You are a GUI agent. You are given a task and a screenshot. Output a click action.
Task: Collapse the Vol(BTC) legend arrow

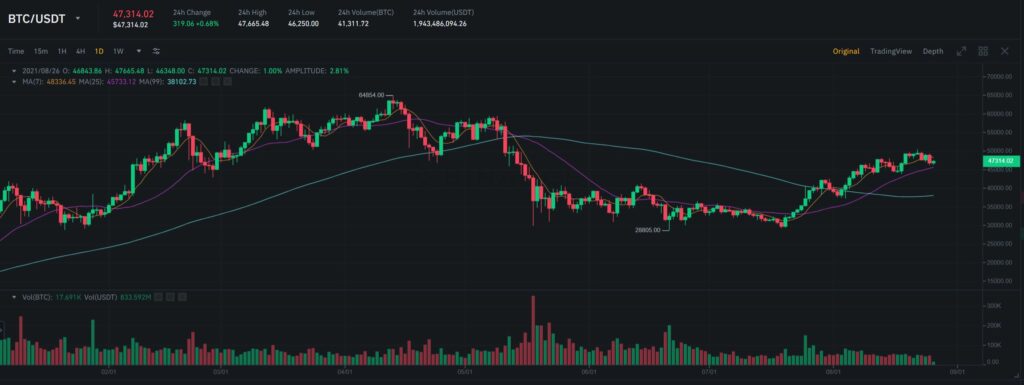(x=14, y=297)
